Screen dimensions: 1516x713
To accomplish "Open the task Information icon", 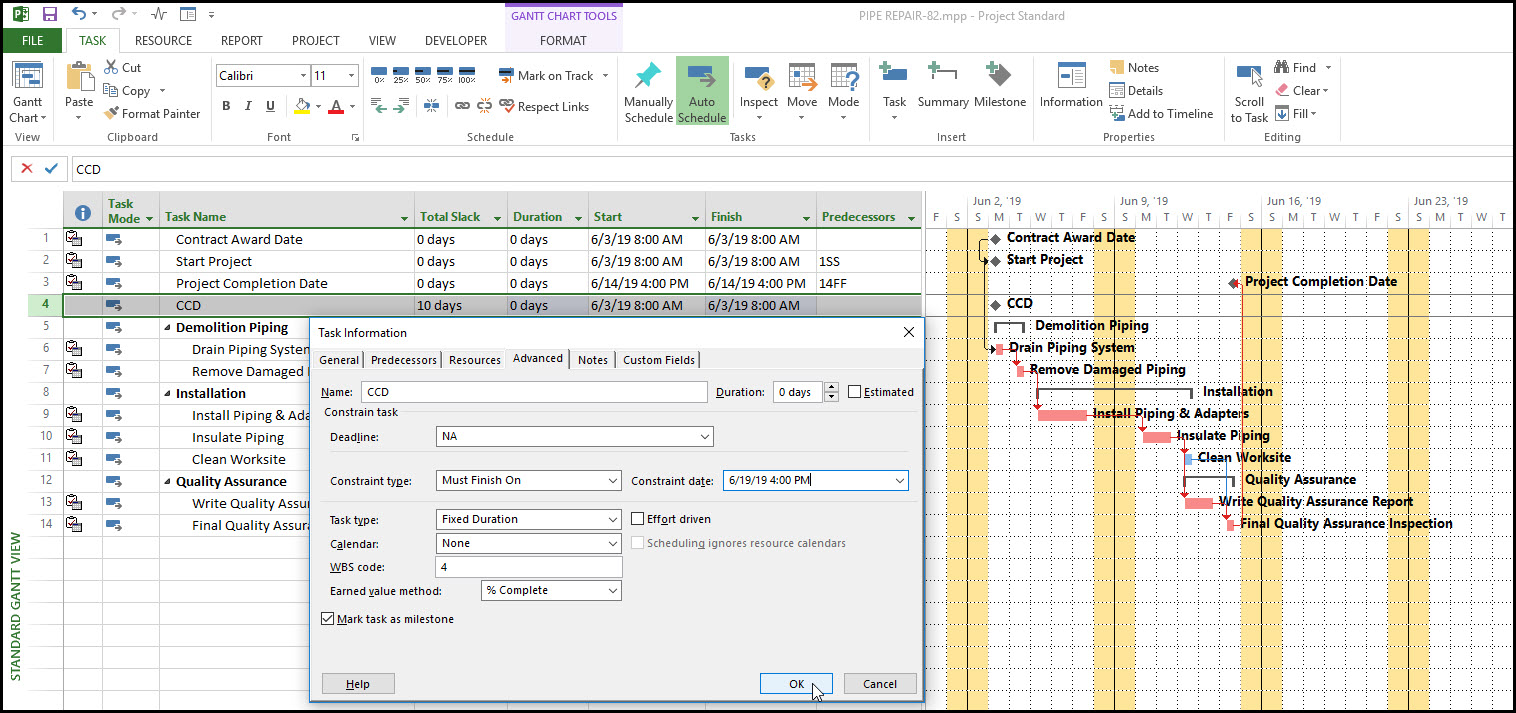I will [1070, 78].
